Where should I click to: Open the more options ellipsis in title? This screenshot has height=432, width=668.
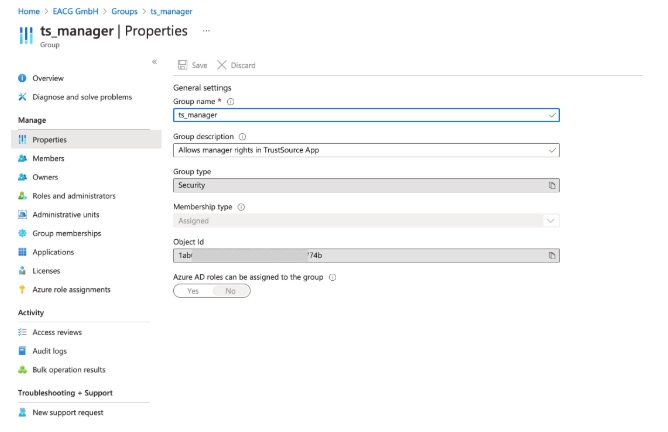pyautogui.click(x=206, y=31)
